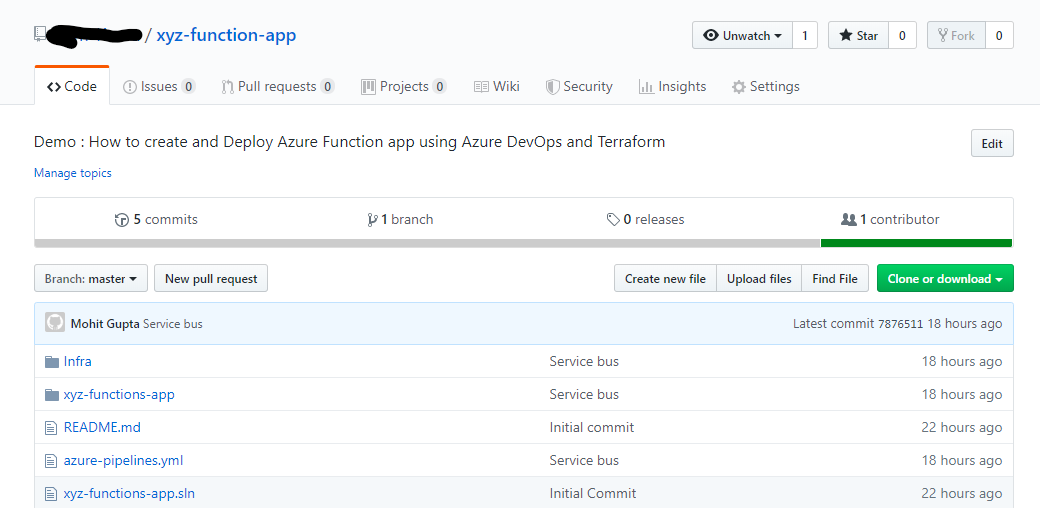
Task: Open README.md file
Action: pyautogui.click(x=102, y=428)
